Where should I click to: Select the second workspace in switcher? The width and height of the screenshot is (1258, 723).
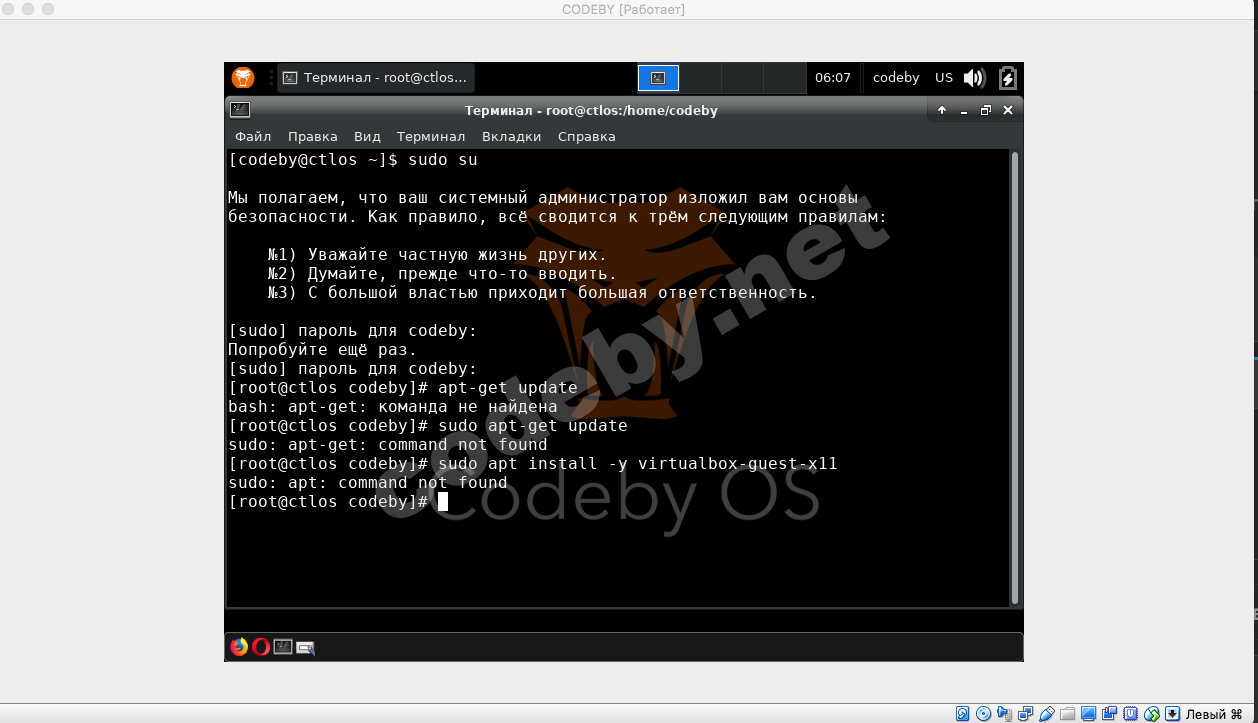(x=700, y=78)
